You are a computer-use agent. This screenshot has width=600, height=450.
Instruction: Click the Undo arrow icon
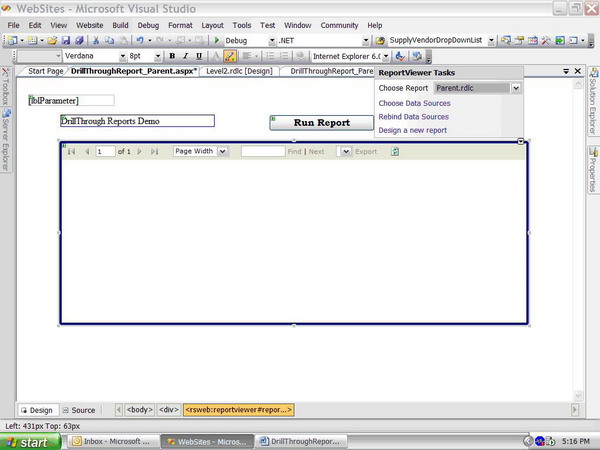pos(140,41)
